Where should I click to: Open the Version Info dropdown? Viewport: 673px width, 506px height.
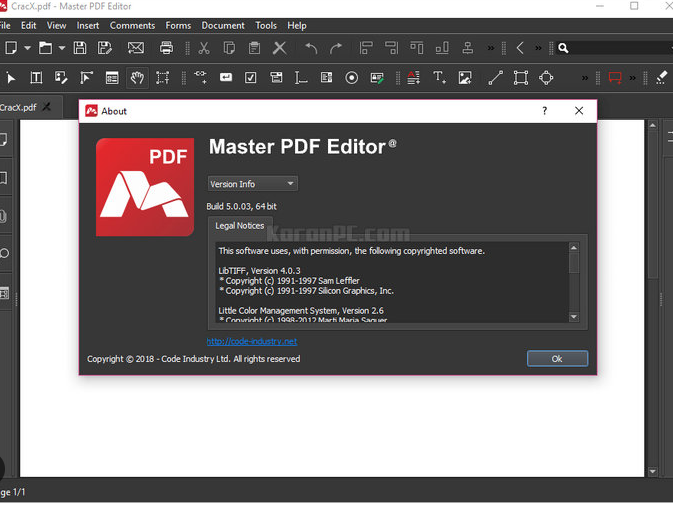[x=252, y=184]
